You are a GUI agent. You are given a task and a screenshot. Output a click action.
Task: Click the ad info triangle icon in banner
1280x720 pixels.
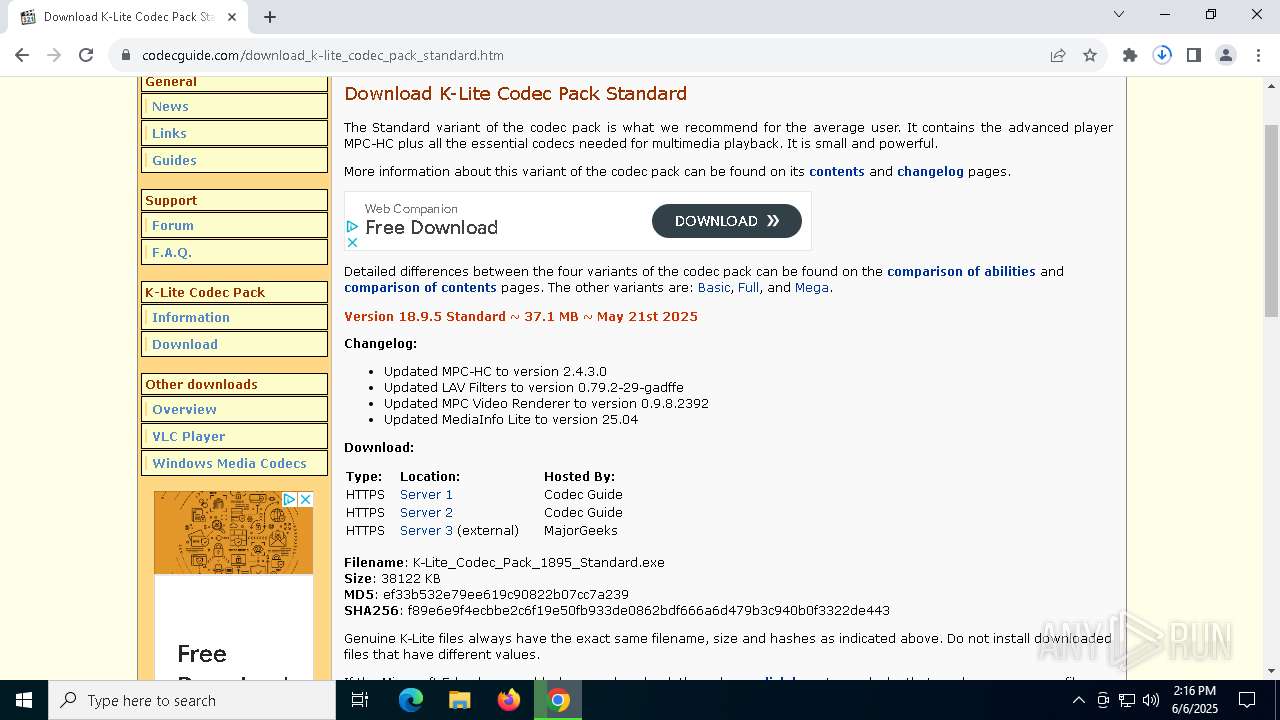[352, 227]
